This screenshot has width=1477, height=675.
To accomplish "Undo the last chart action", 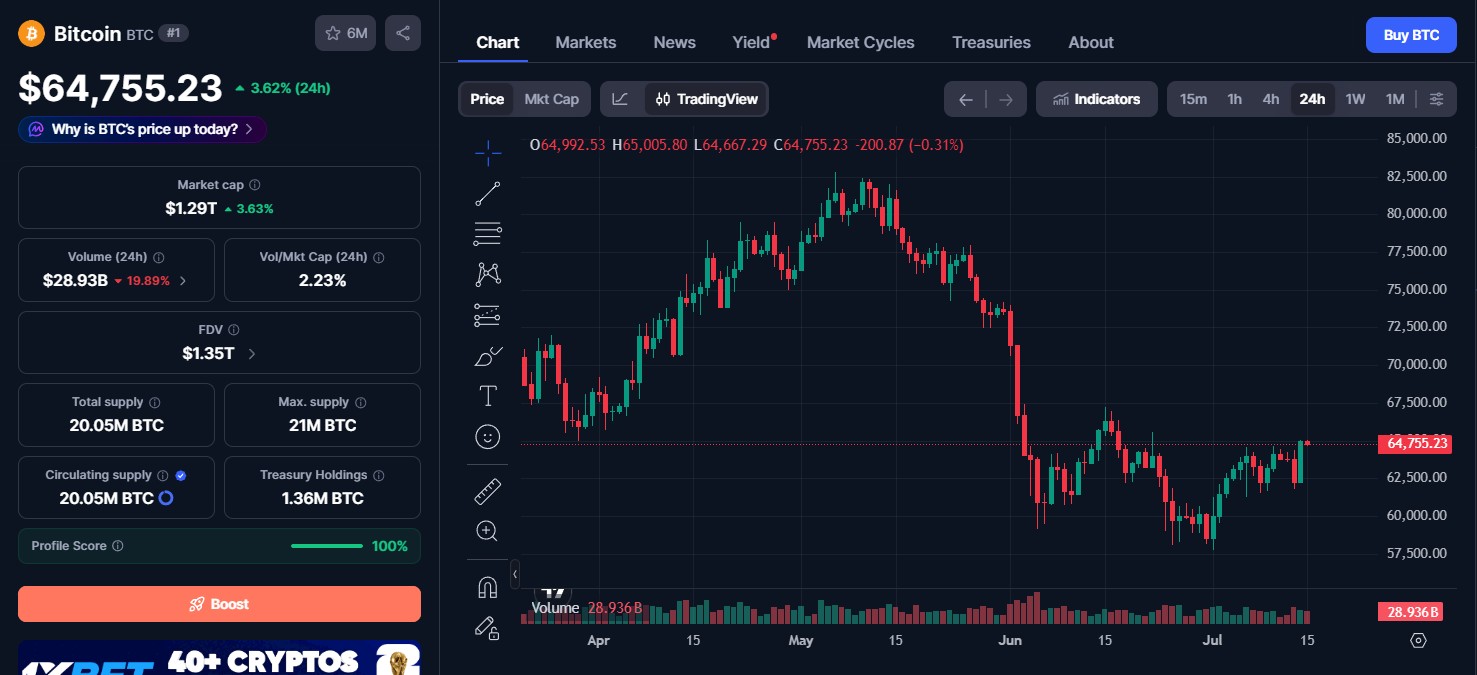I will 965,99.
